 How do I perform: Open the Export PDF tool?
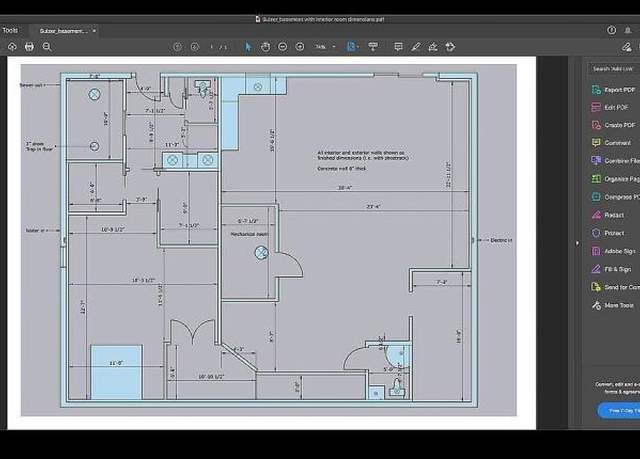(x=615, y=90)
